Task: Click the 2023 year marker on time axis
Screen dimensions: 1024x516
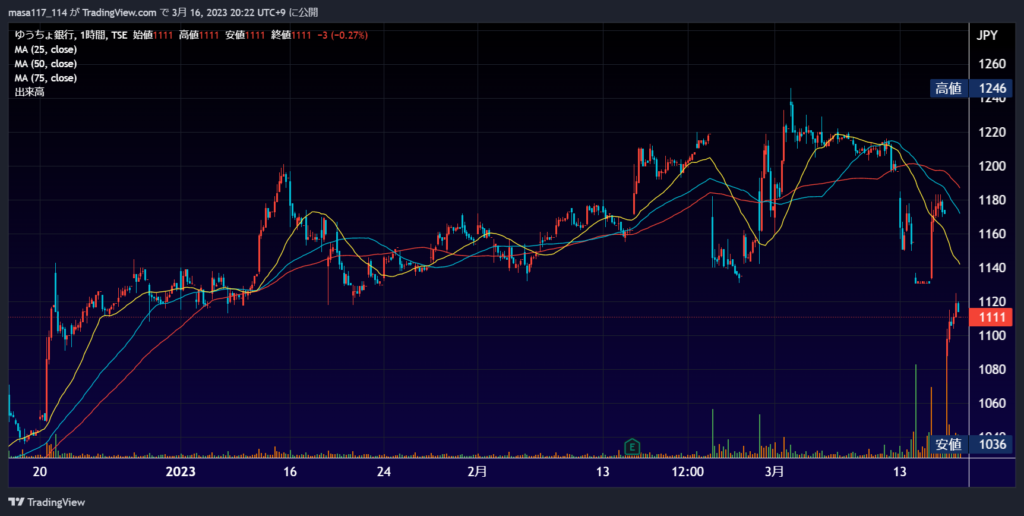Action: (180, 472)
